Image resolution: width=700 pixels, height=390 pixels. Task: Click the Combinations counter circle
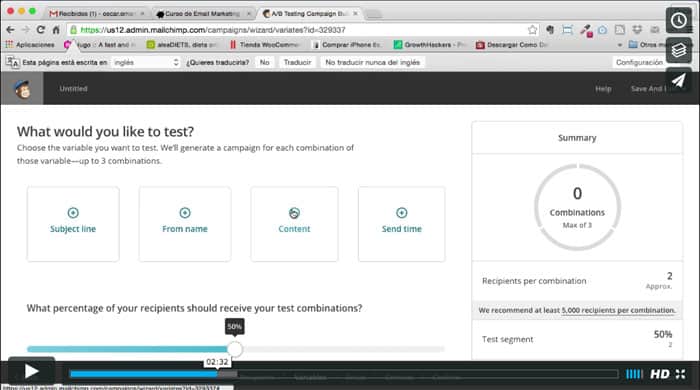click(577, 207)
